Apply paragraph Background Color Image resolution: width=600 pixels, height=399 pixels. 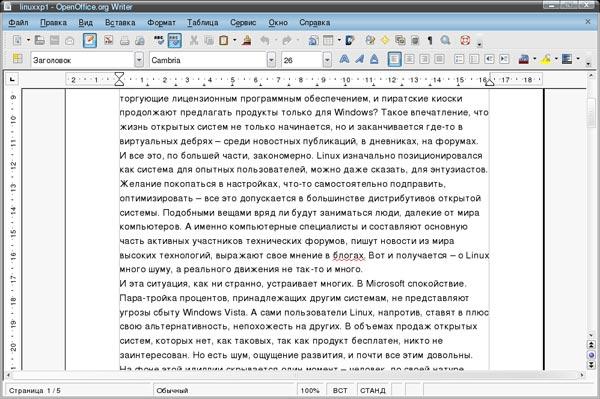point(567,59)
